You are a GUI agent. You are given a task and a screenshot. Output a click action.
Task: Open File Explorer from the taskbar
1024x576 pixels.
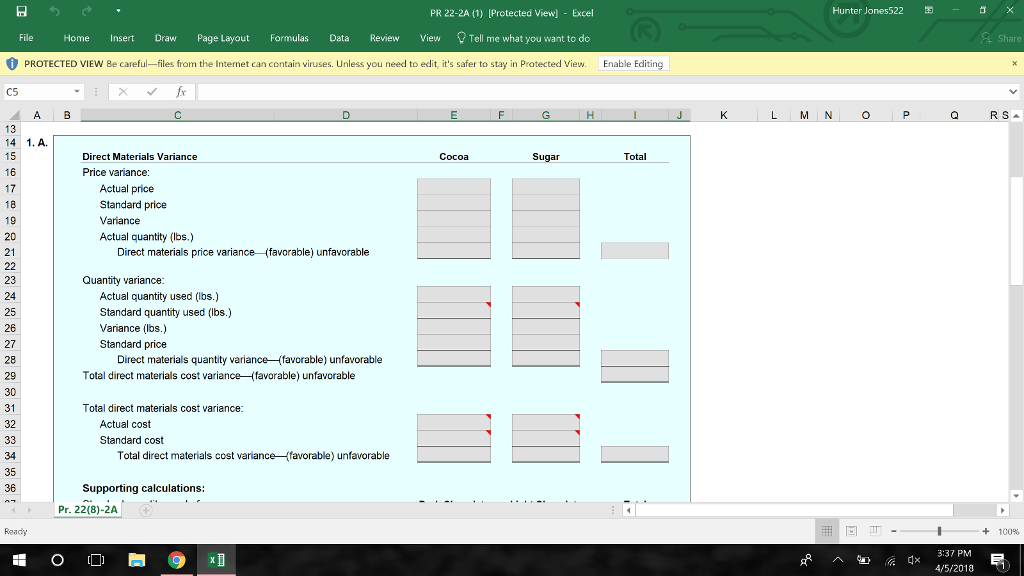click(x=136, y=560)
